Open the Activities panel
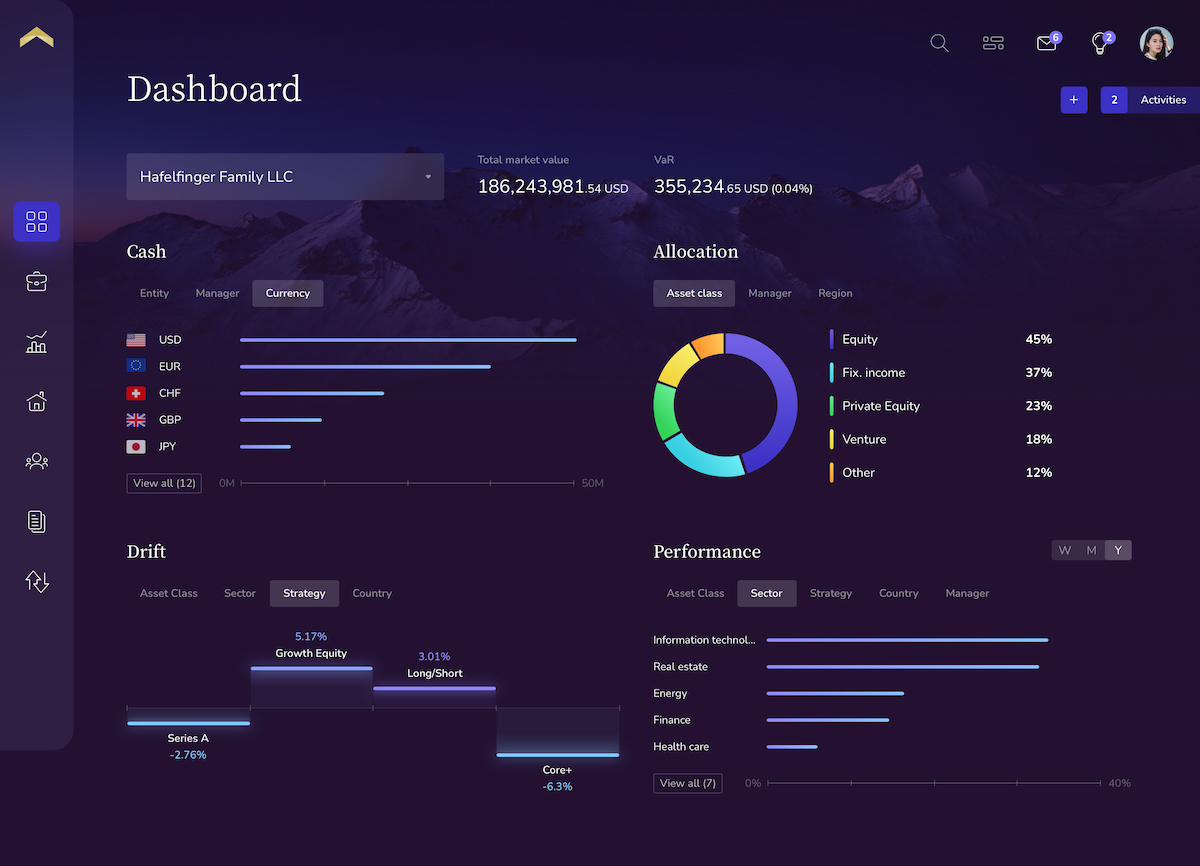This screenshot has height=866, width=1200. pos(1162,100)
